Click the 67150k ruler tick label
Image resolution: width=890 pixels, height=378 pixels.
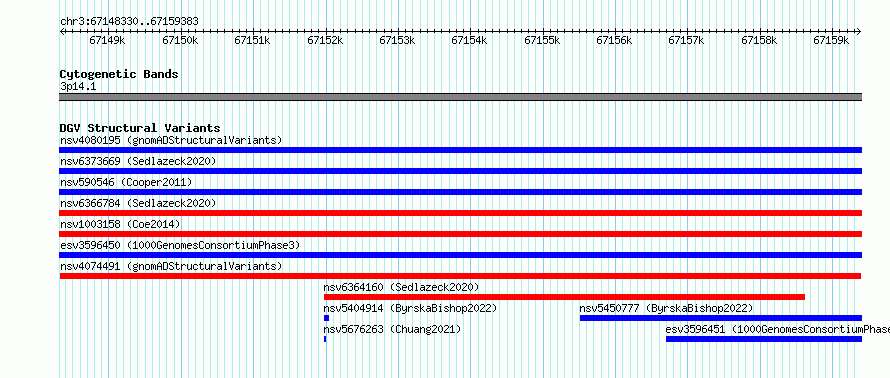(180, 40)
